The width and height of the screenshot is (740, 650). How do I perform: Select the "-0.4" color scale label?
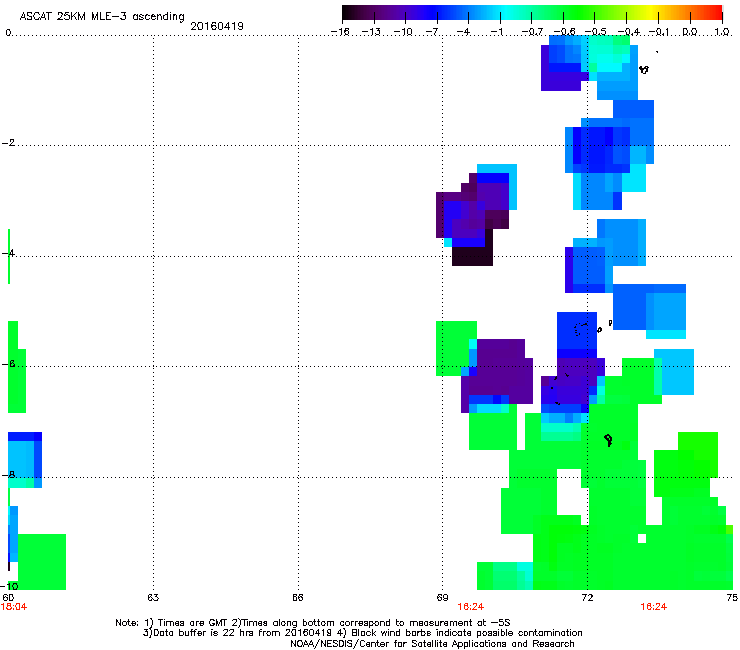pyautogui.click(x=629, y=32)
